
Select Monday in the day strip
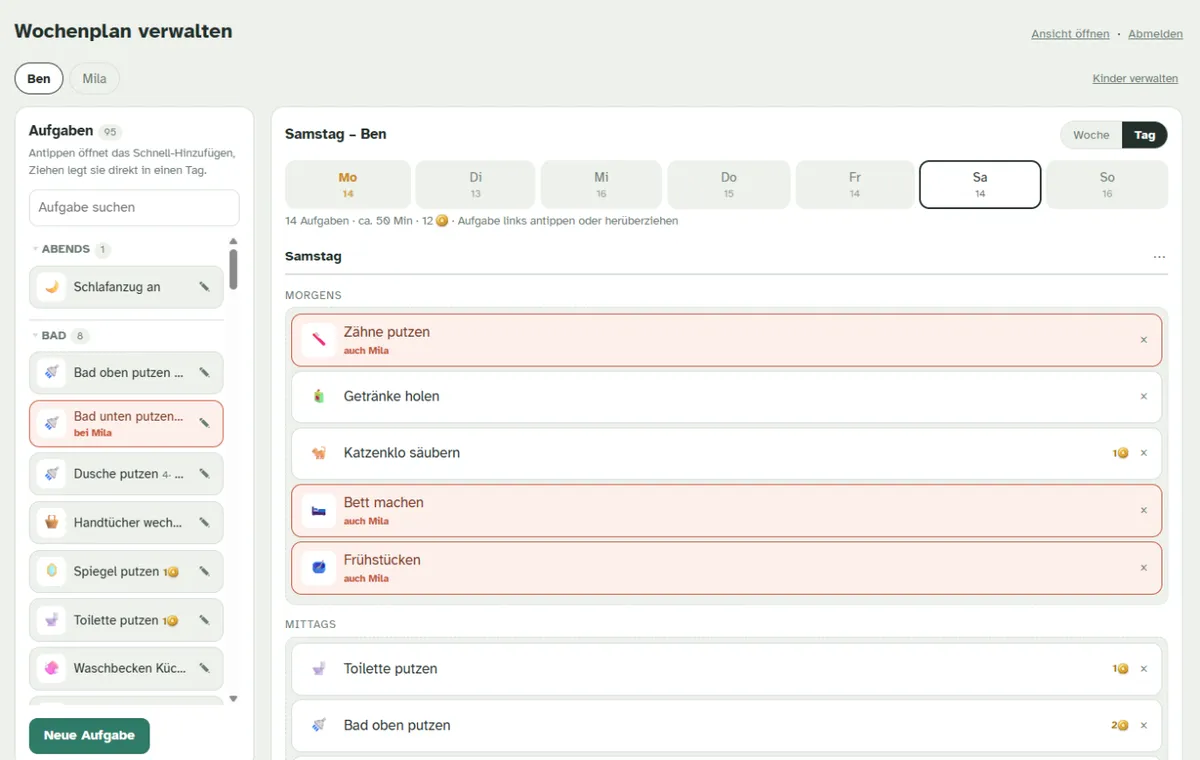(x=348, y=184)
